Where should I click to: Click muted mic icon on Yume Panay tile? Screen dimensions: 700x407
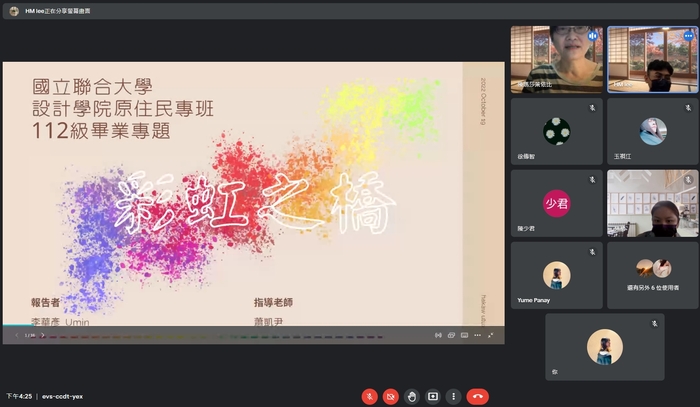592,252
